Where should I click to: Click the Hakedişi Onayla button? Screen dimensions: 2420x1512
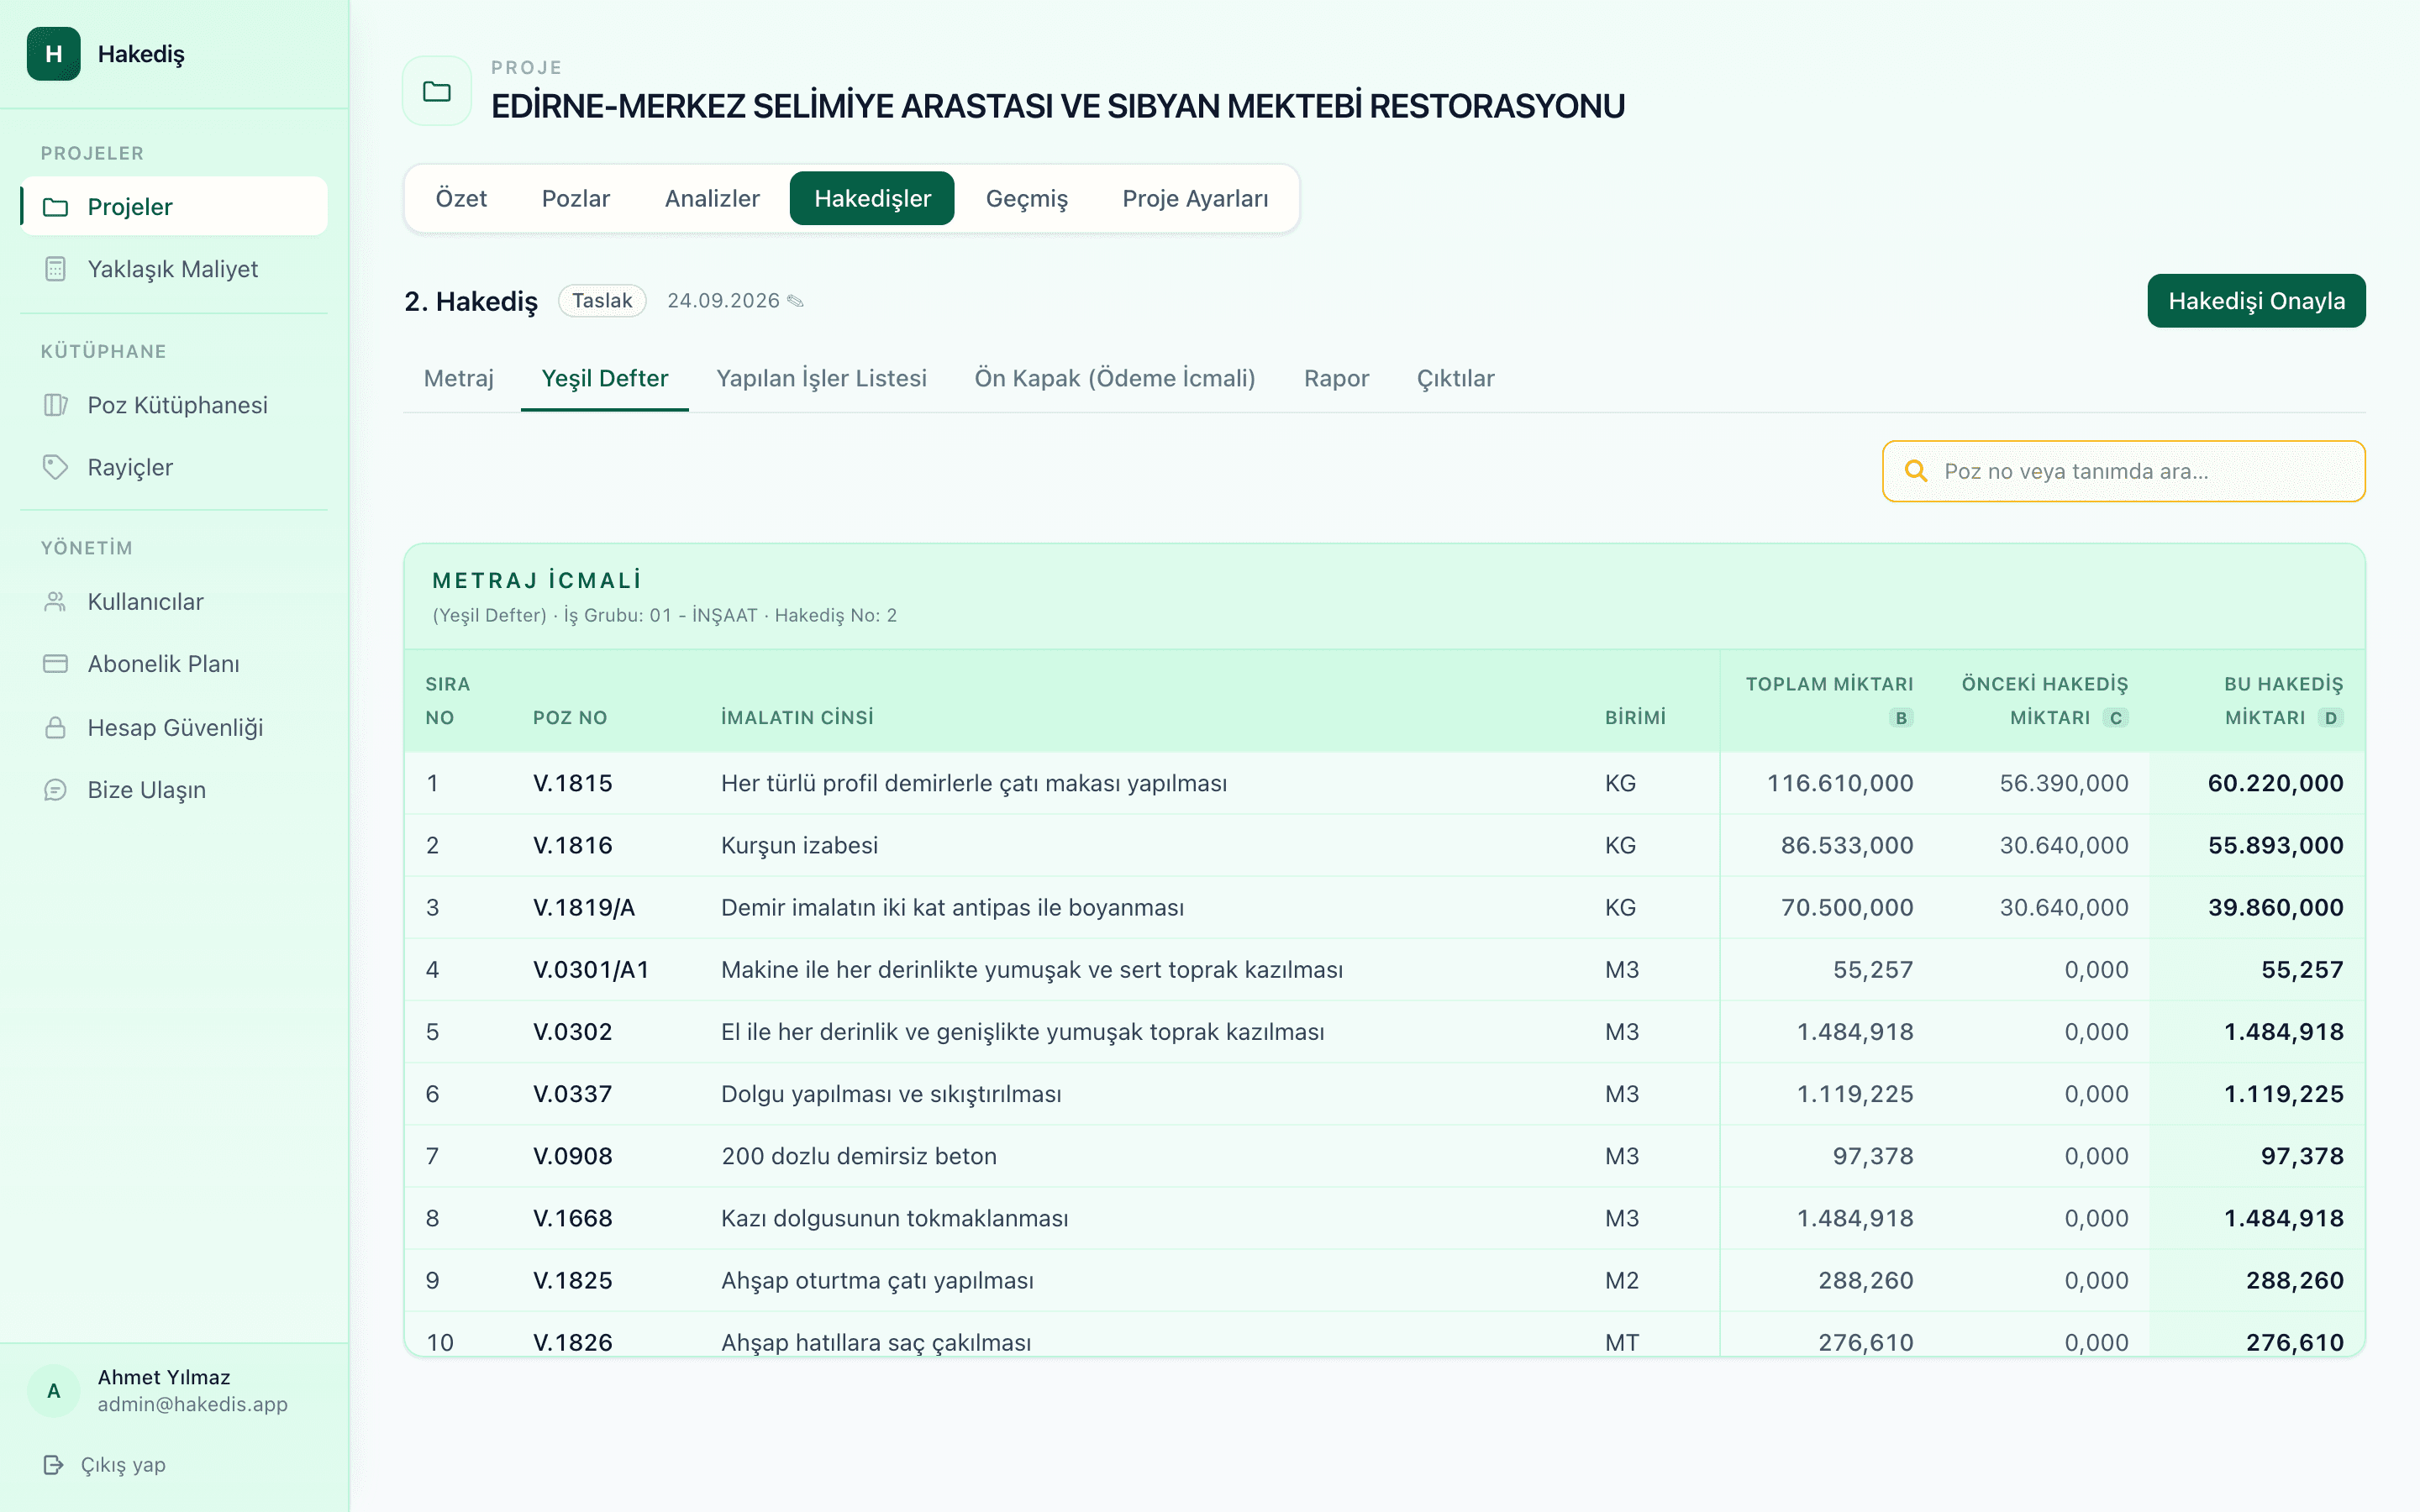pyautogui.click(x=2256, y=301)
